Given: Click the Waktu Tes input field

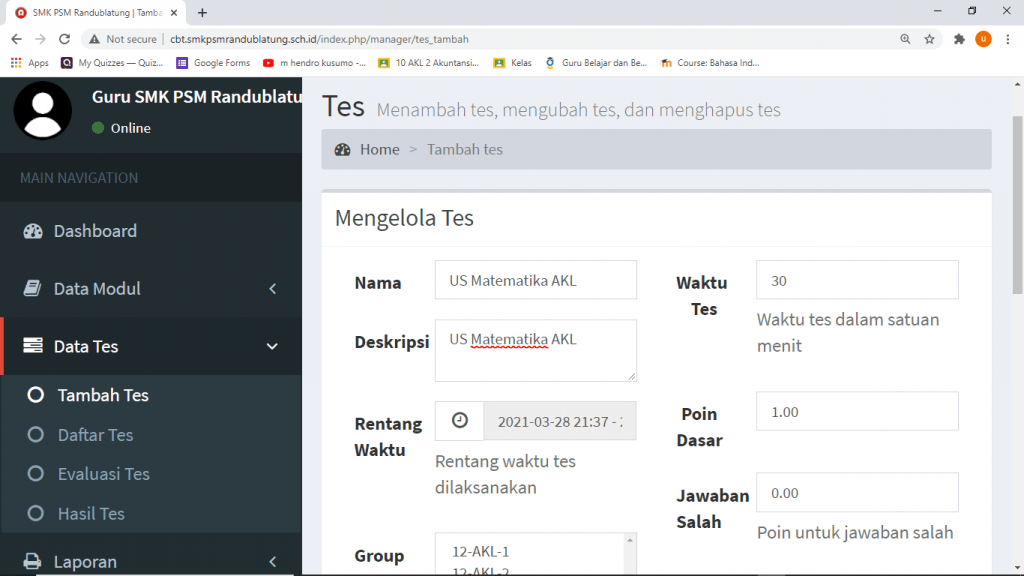Looking at the screenshot, I should click(x=857, y=280).
